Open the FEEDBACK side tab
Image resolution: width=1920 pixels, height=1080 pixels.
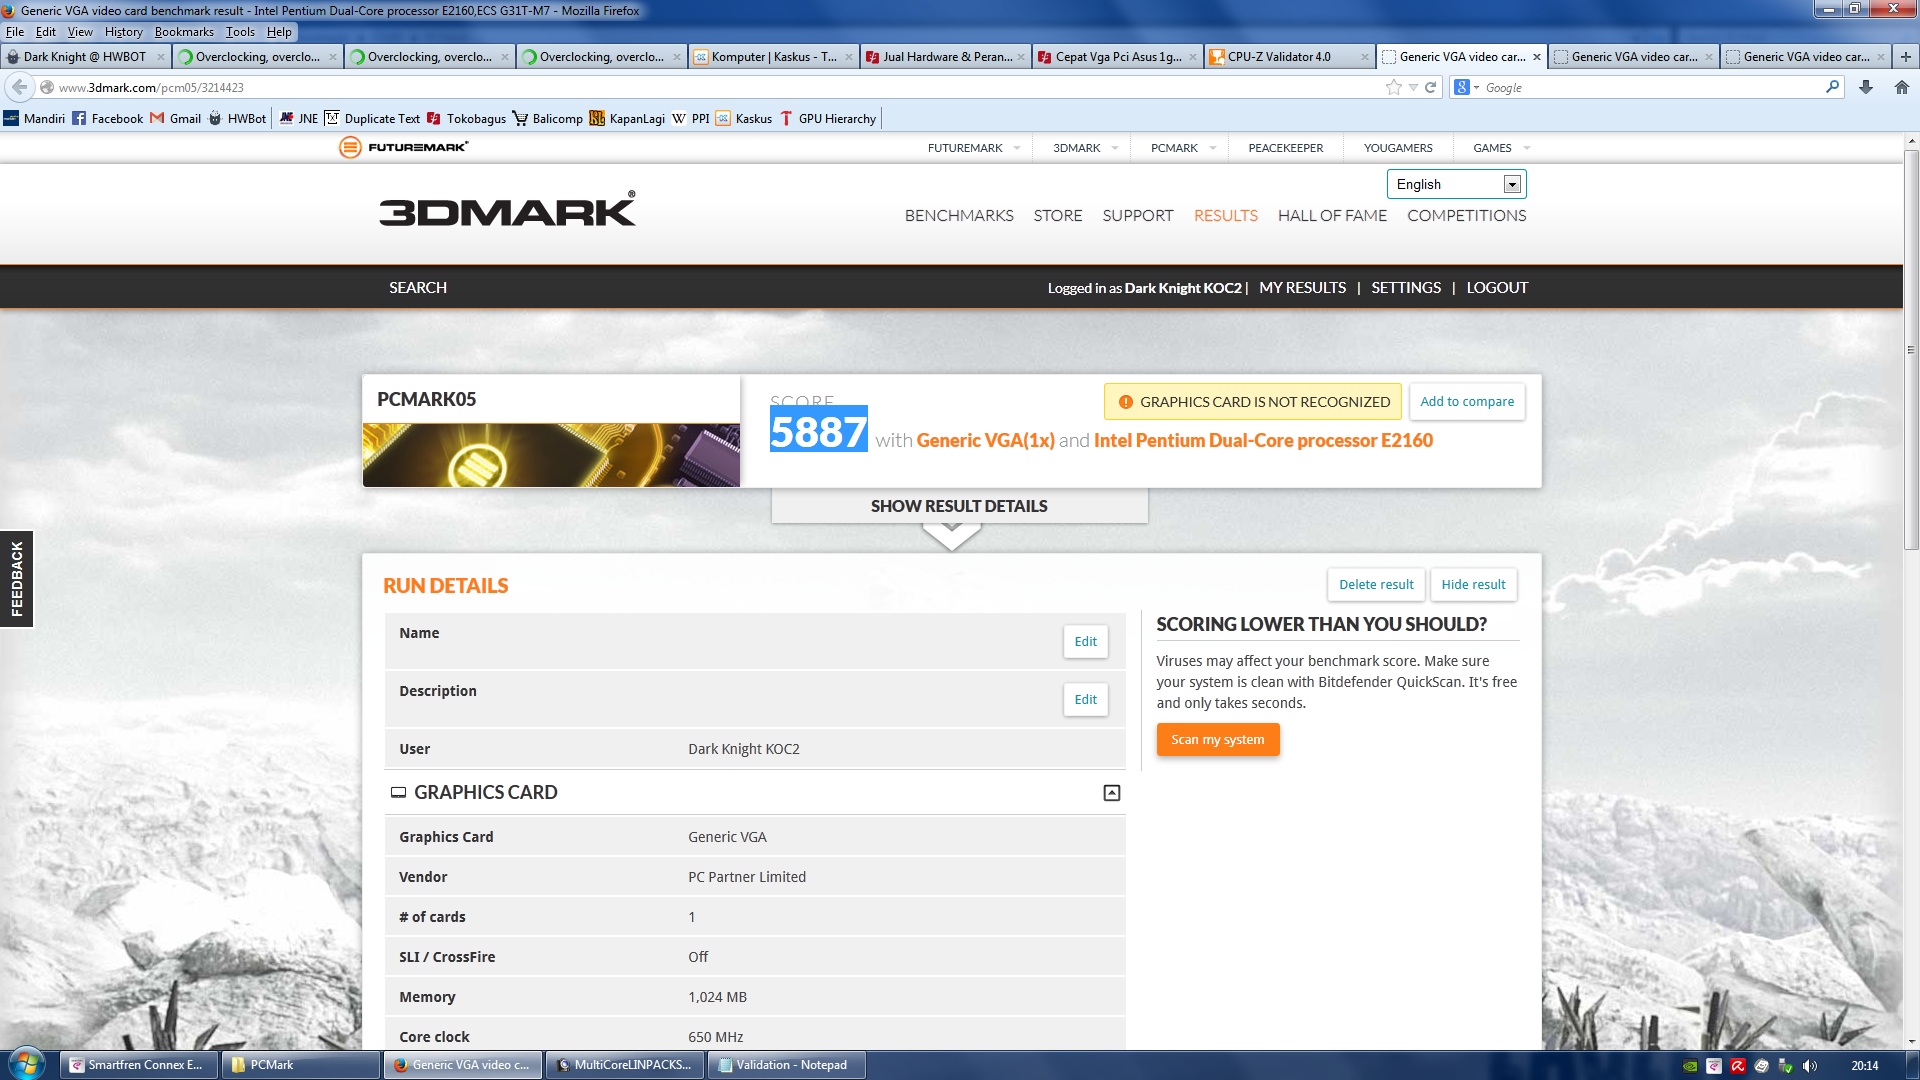tap(16, 579)
